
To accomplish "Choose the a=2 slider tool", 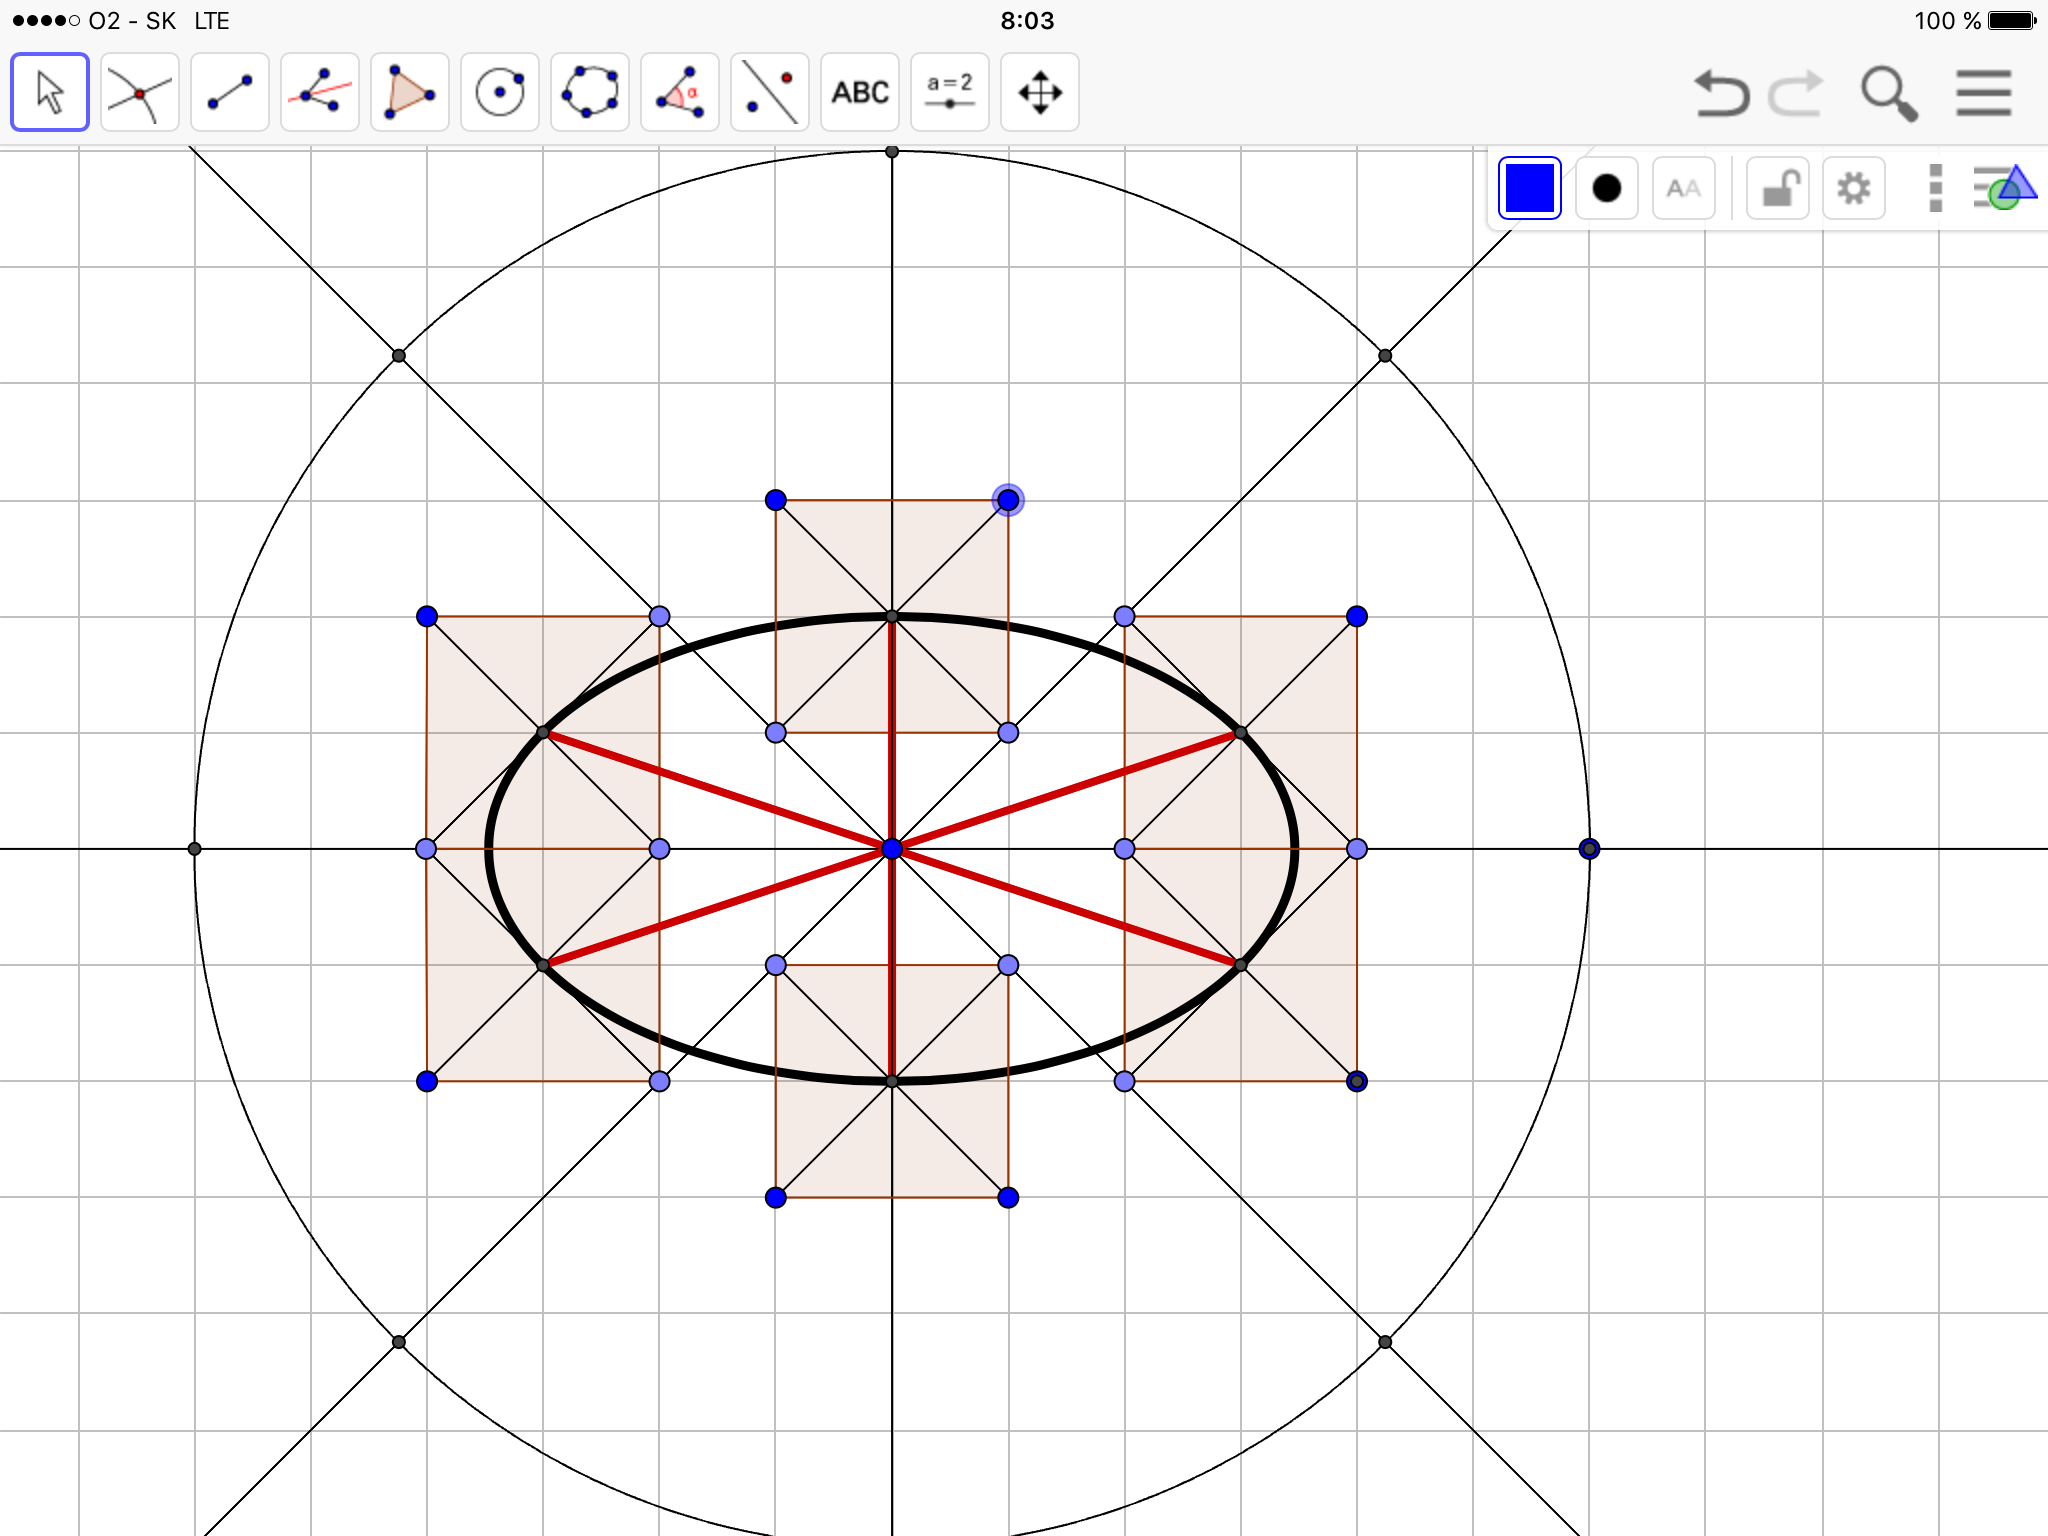I will (950, 92).
